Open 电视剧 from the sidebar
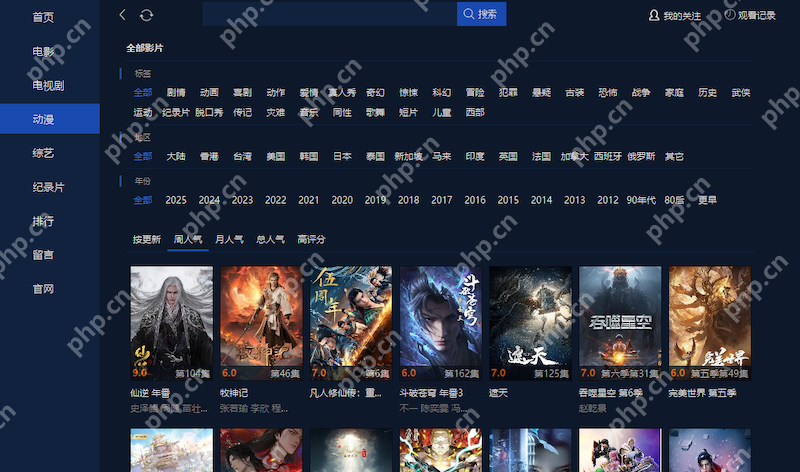 [48, 85]
